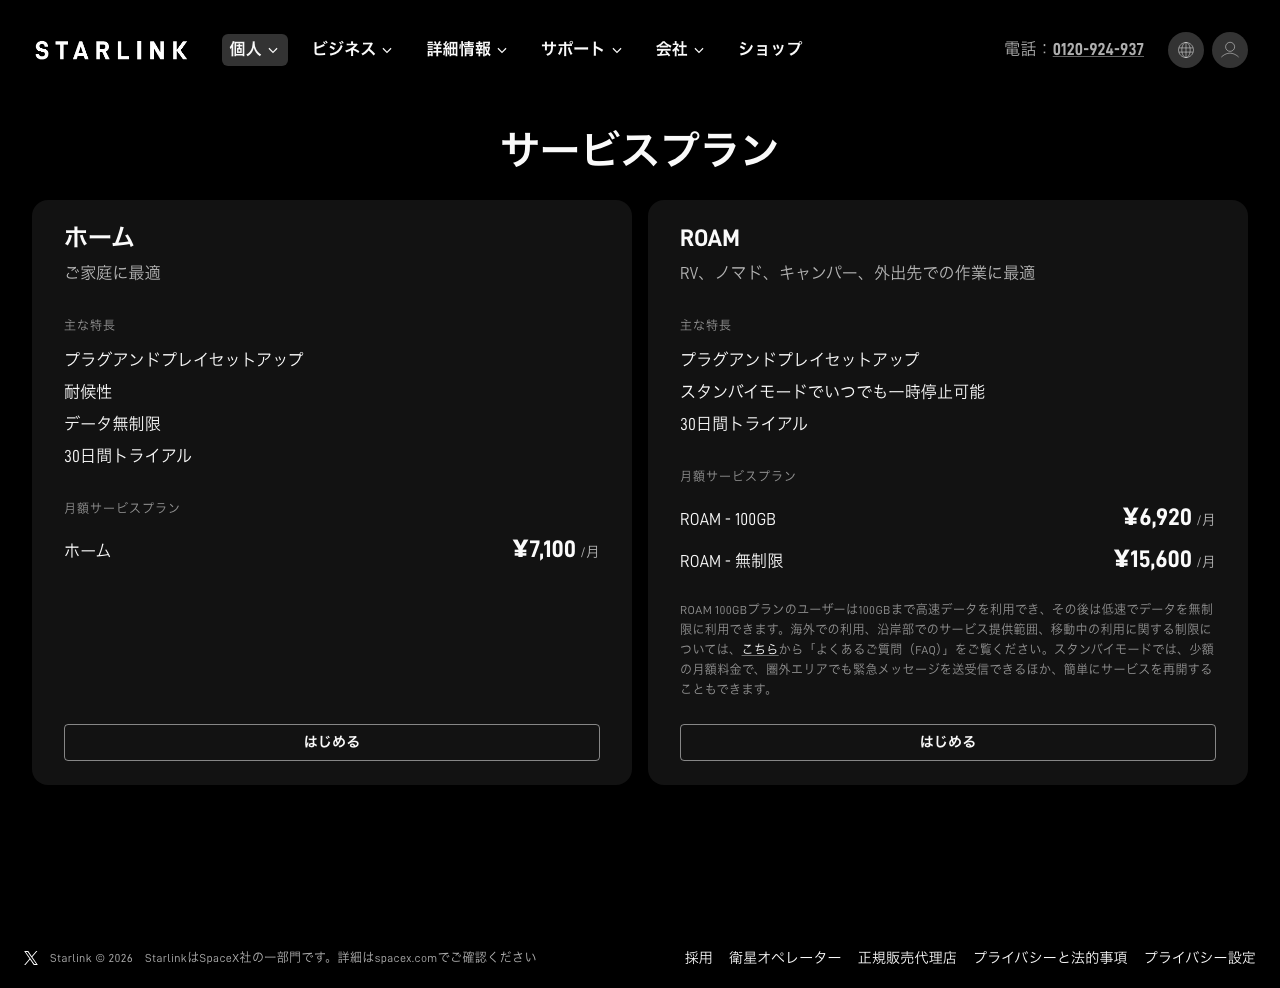Image resolution: width=1280 pixels, height=988 pixels.
Task: Open プライバシーと法的事項 footer link
Action: tap(1050, 958)
